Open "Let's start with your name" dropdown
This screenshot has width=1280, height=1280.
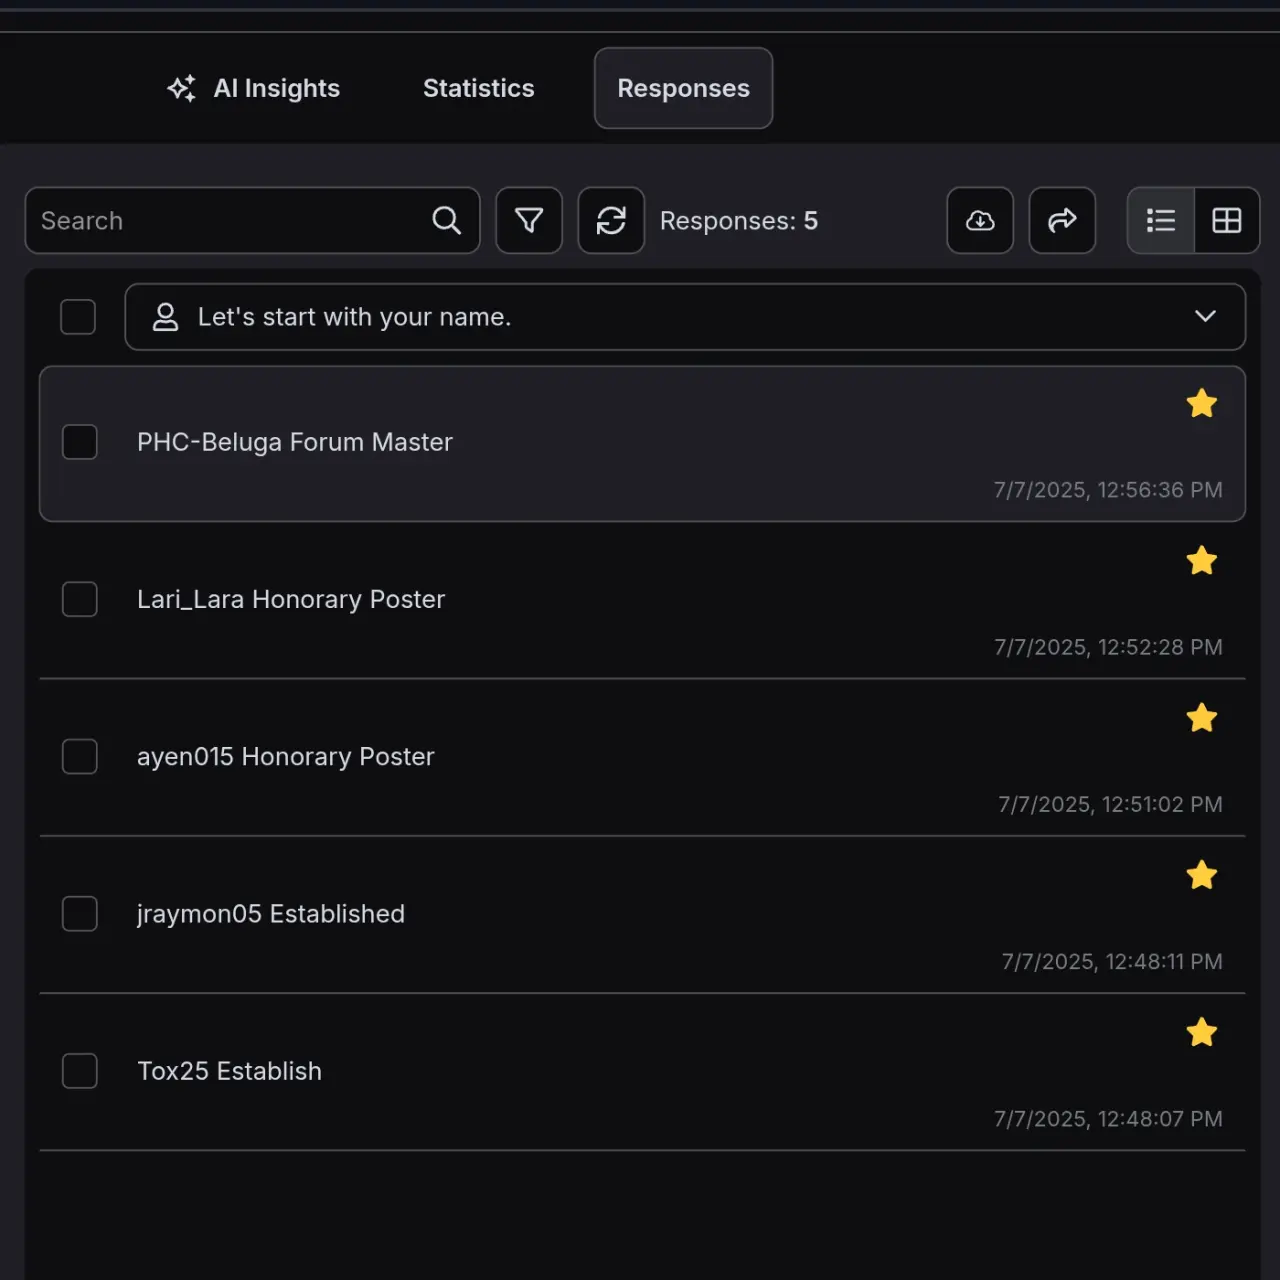pyautogui.click(x=685, y=317)
